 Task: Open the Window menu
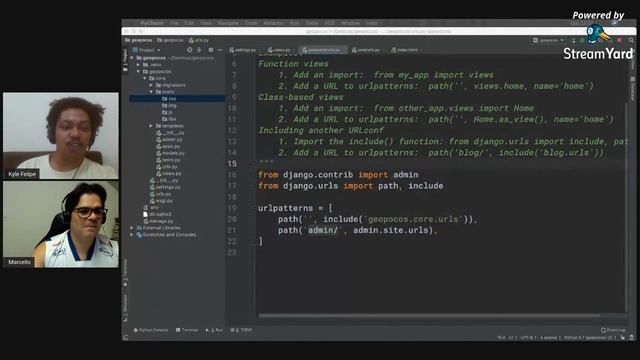point(350,23)
